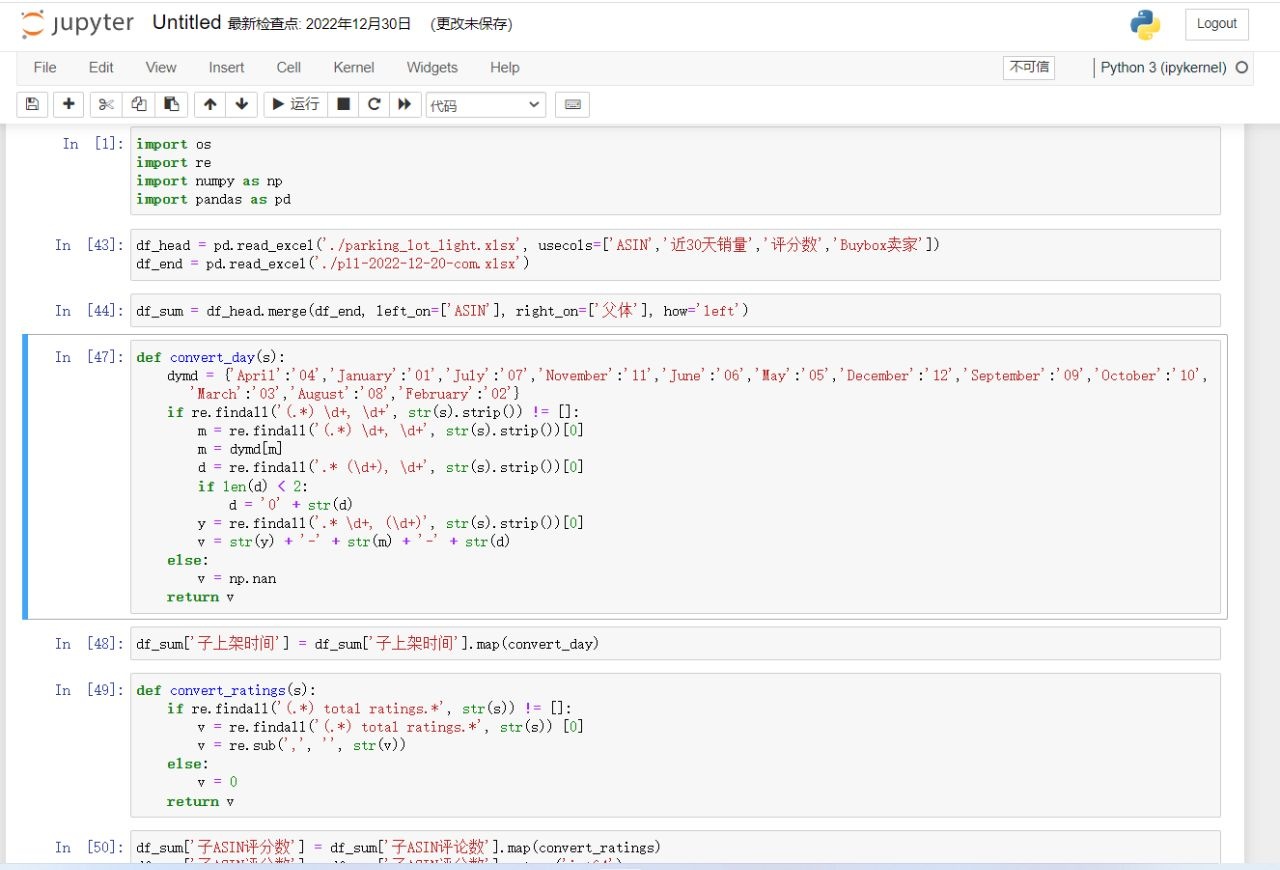Interrupt the kernel with stop icon
The height and width of the screenshot is (870, 1280).
point(344,104)
